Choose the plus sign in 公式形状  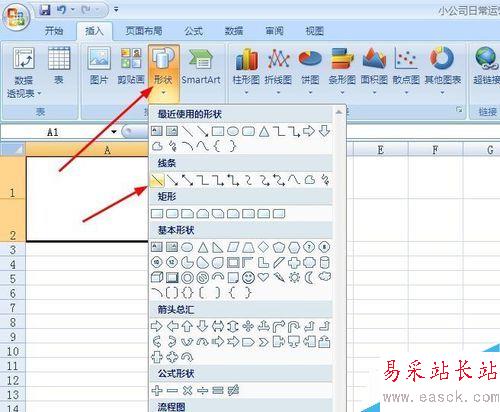click(157, 390)
